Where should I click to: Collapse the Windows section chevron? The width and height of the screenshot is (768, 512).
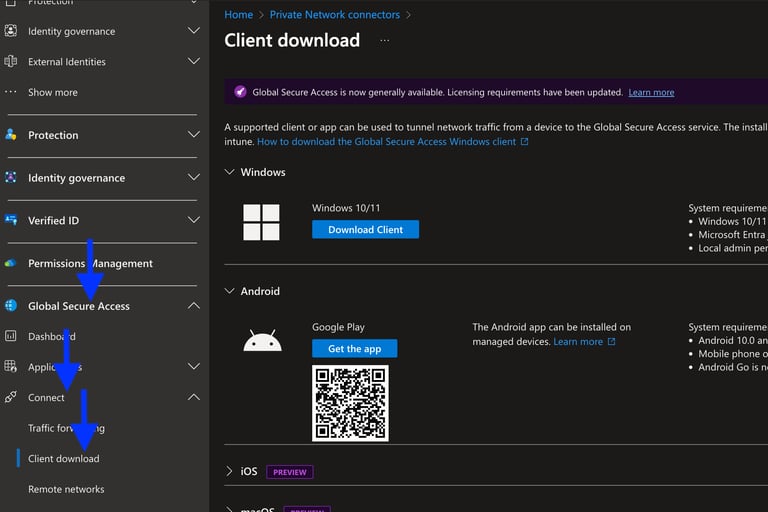pyautogui.click(x=229, y=171)
